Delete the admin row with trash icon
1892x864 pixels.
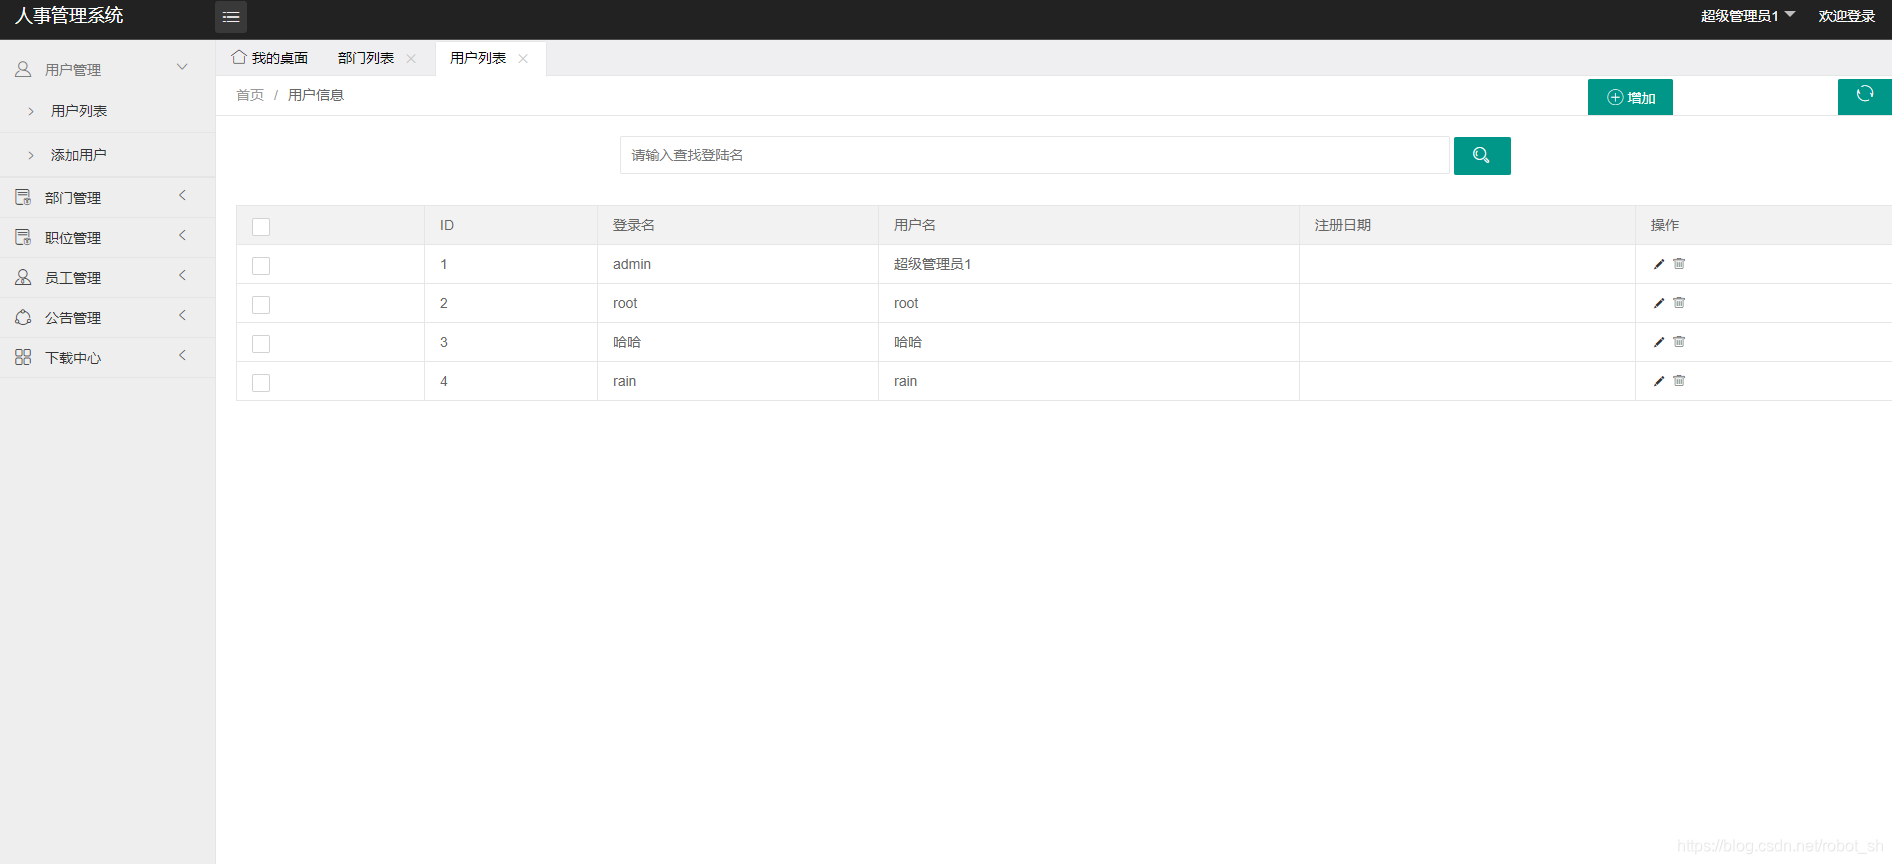click(1679, 264)
